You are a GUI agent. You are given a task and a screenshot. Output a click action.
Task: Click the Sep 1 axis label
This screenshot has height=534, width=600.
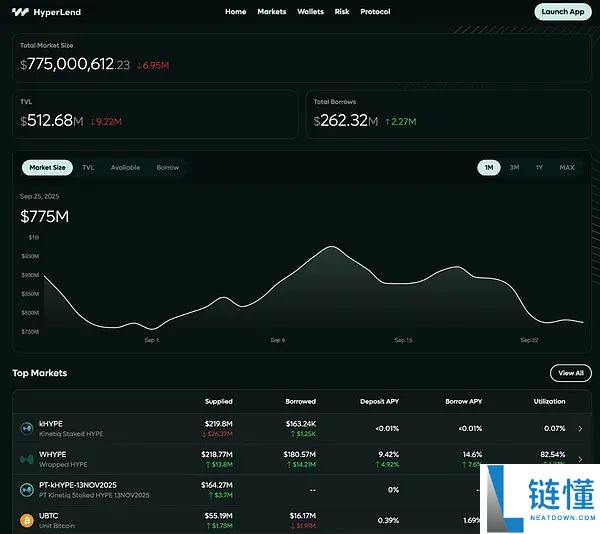[x=152, y=340]
